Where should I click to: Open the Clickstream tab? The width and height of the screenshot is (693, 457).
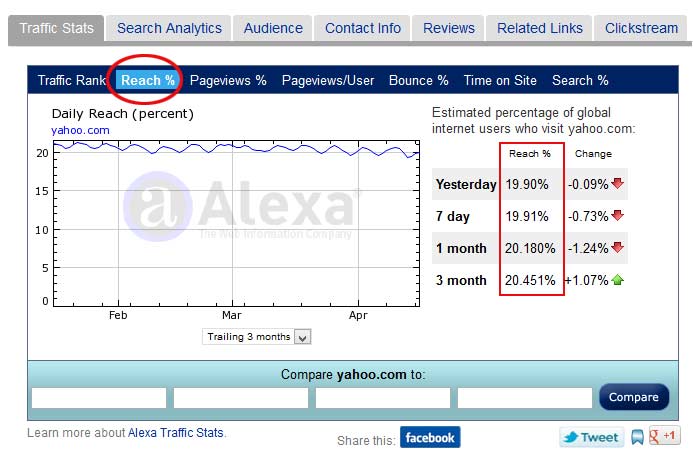(x=641, y=28)
